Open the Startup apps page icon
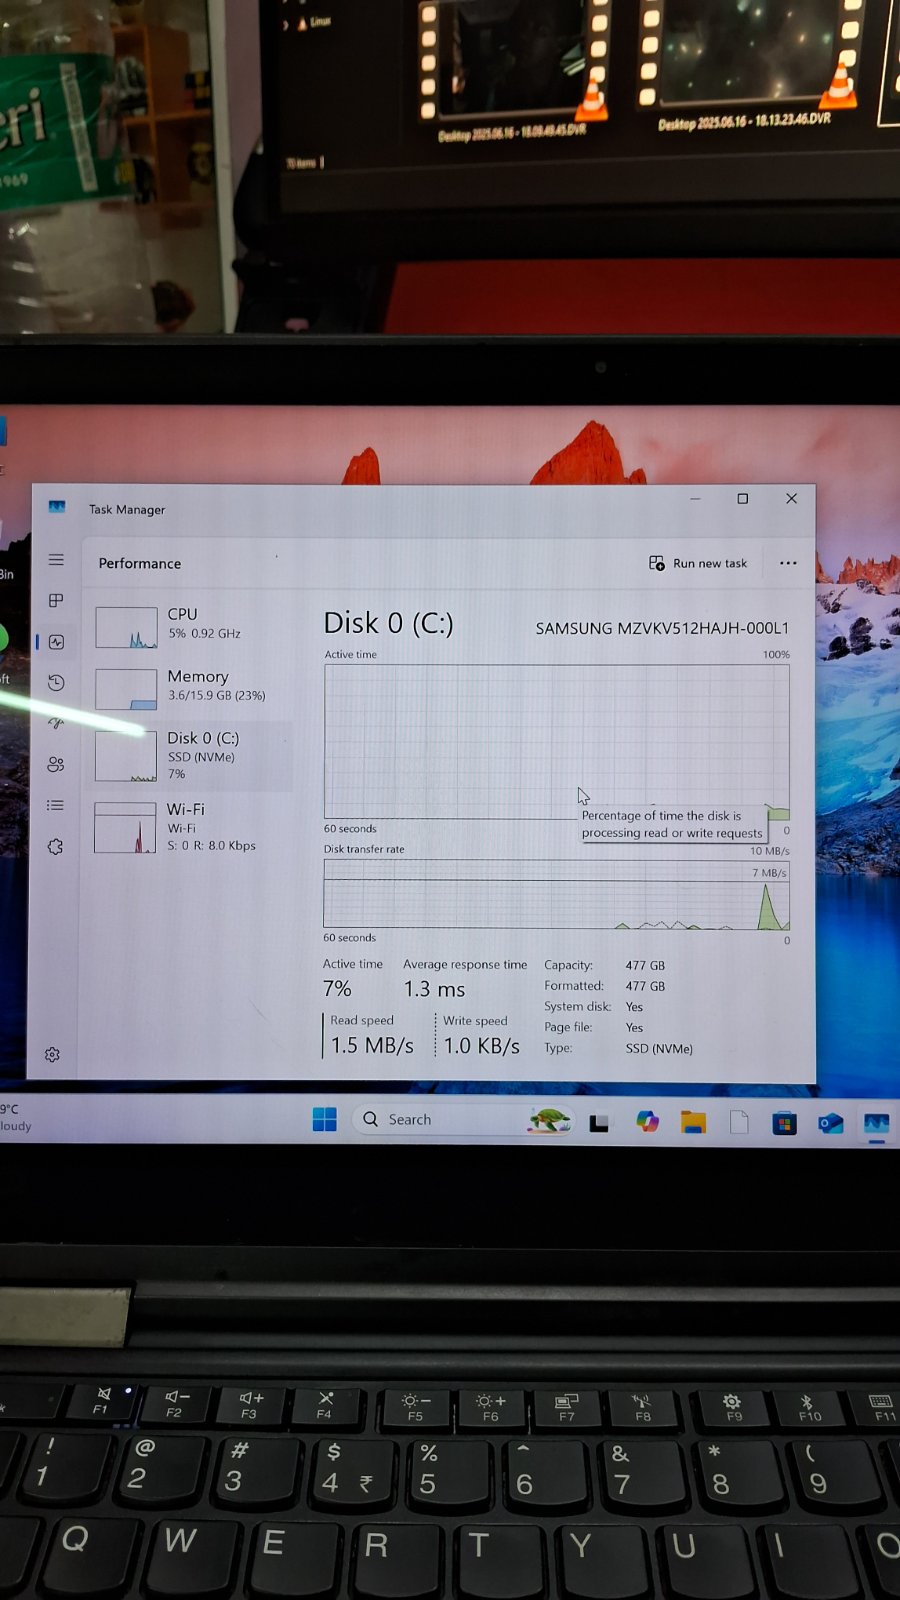Screen dimensions: 900x1600 coord(56,723)
